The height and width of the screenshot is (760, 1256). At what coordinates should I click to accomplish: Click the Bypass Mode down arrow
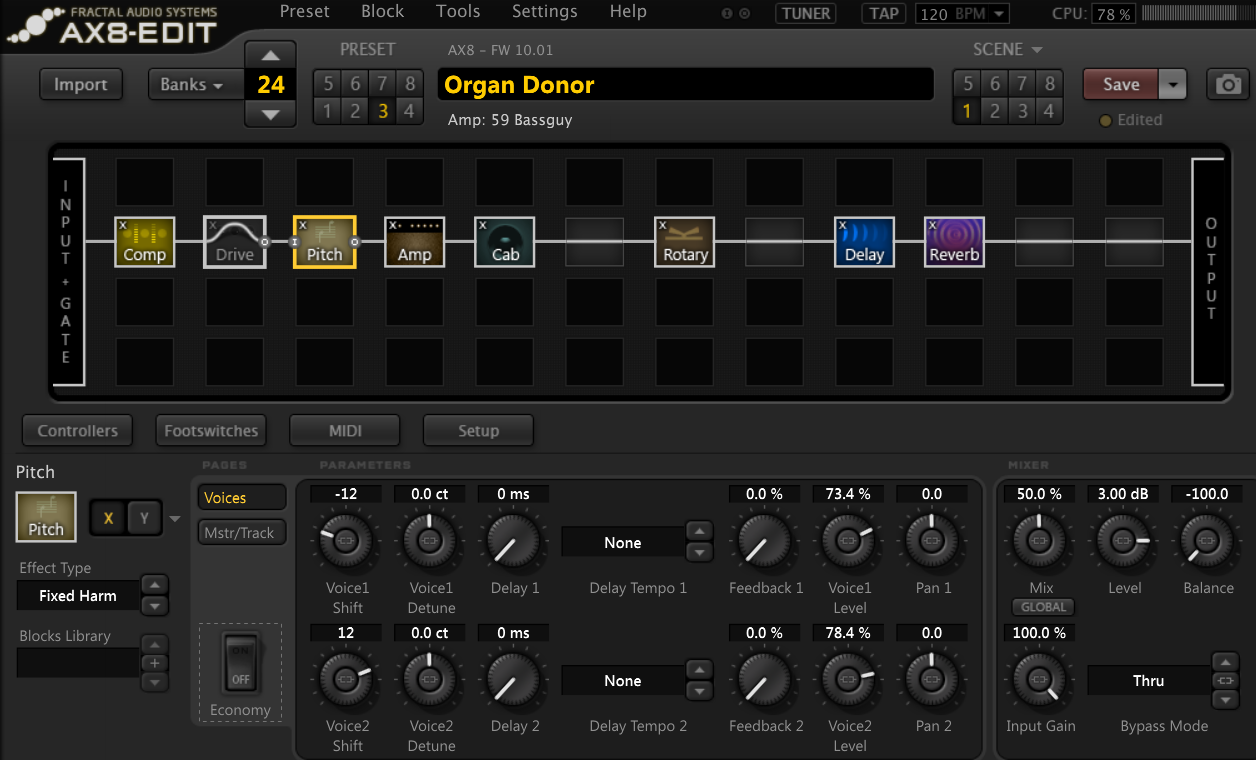click(x=1225, y=699)
